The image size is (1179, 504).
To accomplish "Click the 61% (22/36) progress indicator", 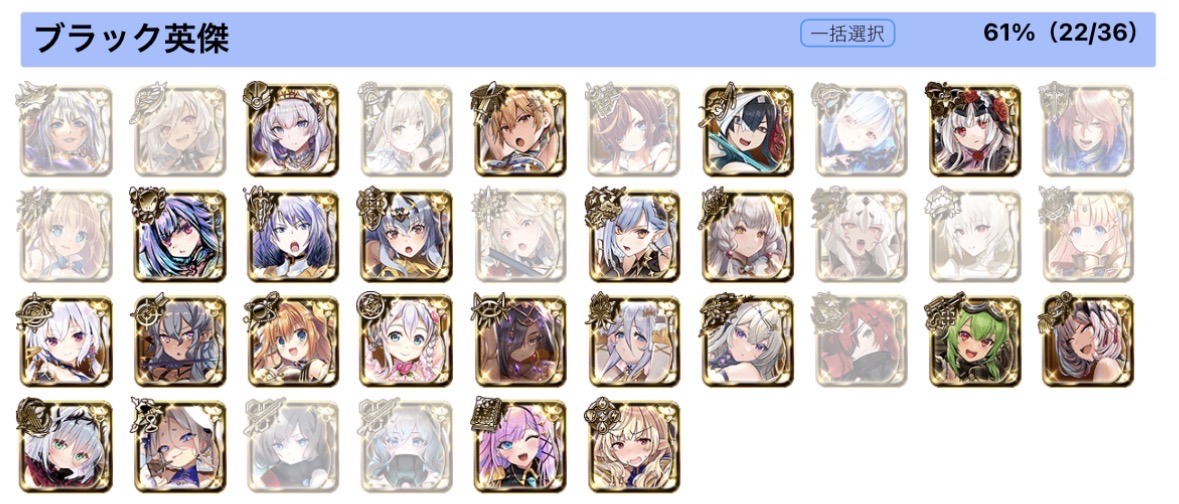I will coord(1059,33).
